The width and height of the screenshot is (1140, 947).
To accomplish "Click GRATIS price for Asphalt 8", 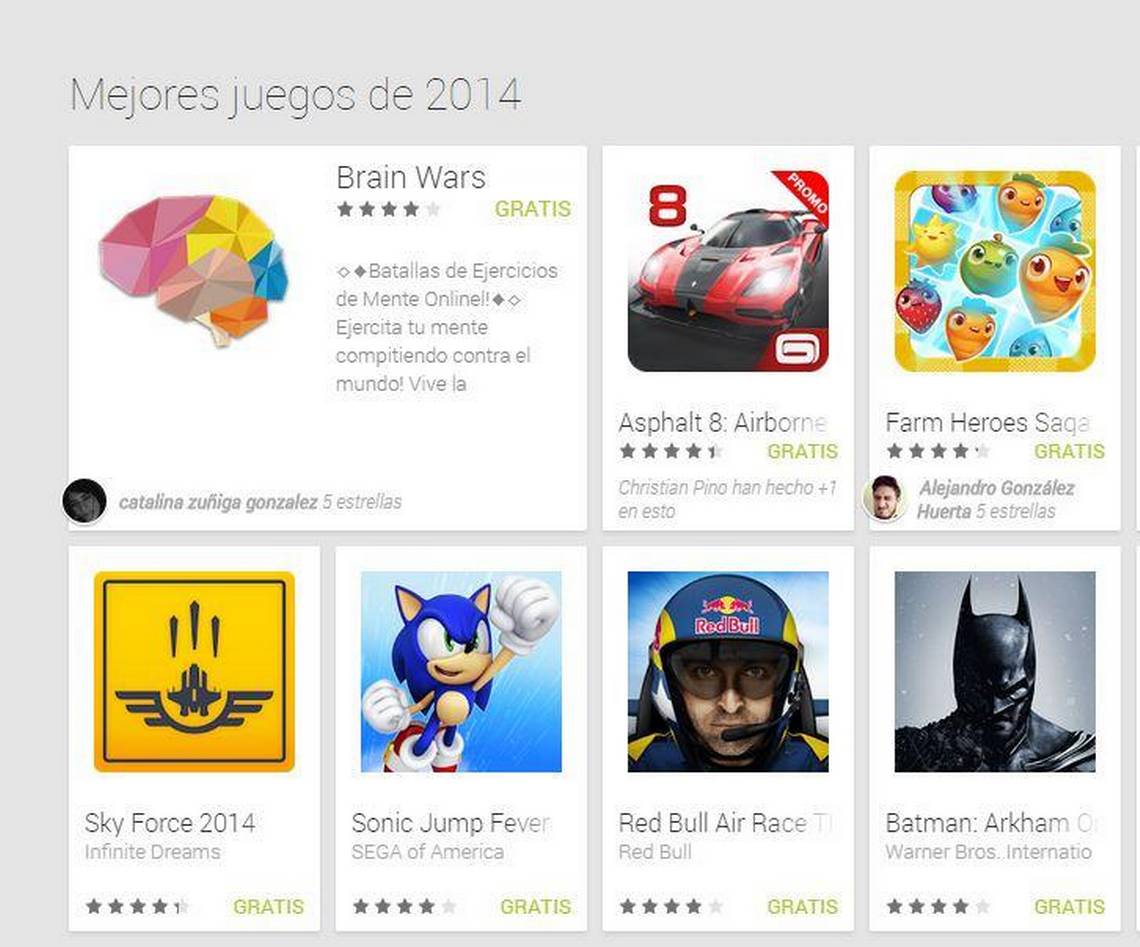I will pos(803,451).
